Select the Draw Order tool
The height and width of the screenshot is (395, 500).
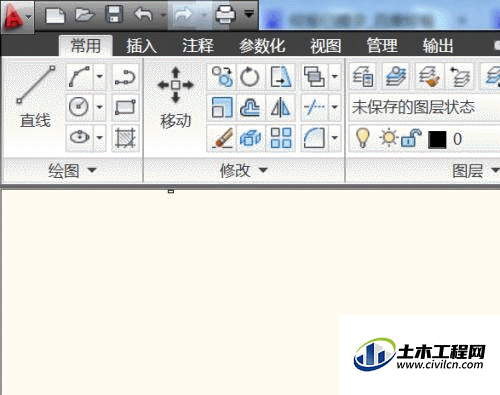click(314, 77)
